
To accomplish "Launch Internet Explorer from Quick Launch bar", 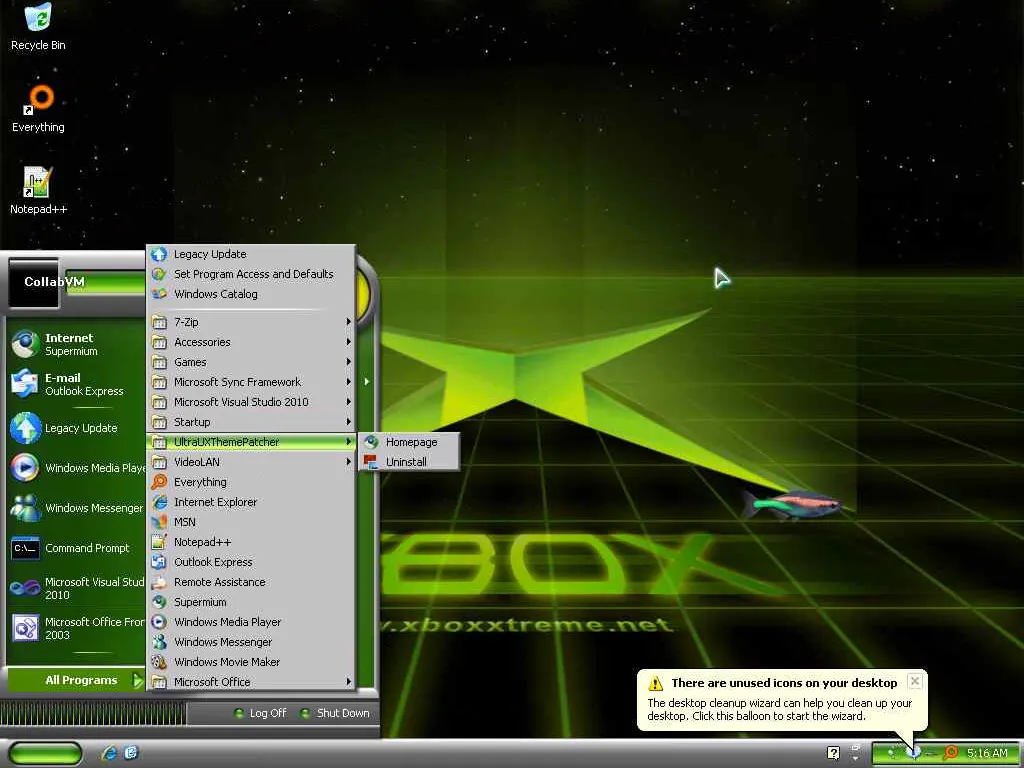I will tap(109, 753).
